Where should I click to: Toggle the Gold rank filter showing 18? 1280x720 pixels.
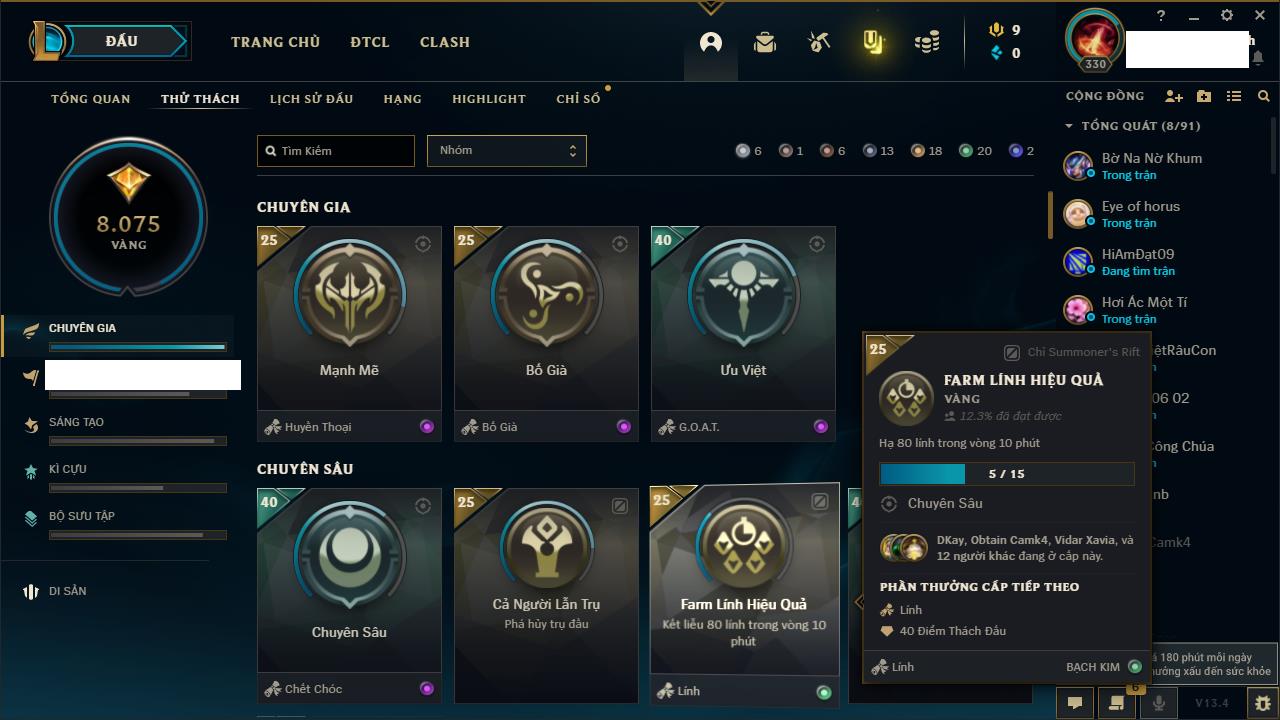pyautogui.click(x=926, y=151)
